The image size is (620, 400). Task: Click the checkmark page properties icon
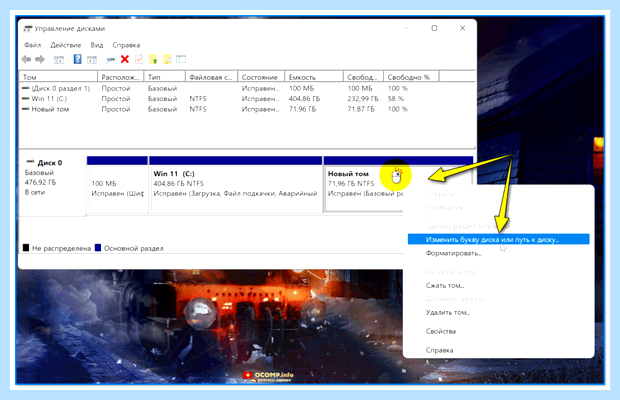[x=139, y=59]
